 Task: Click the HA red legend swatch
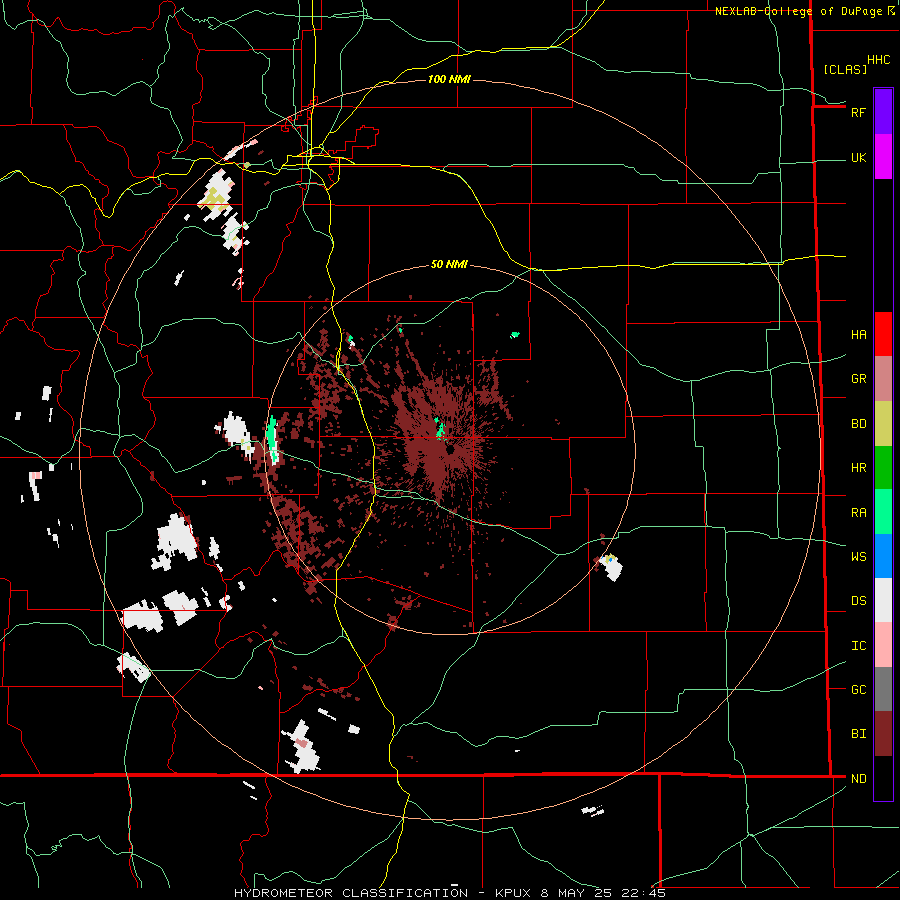coord(883,334)
